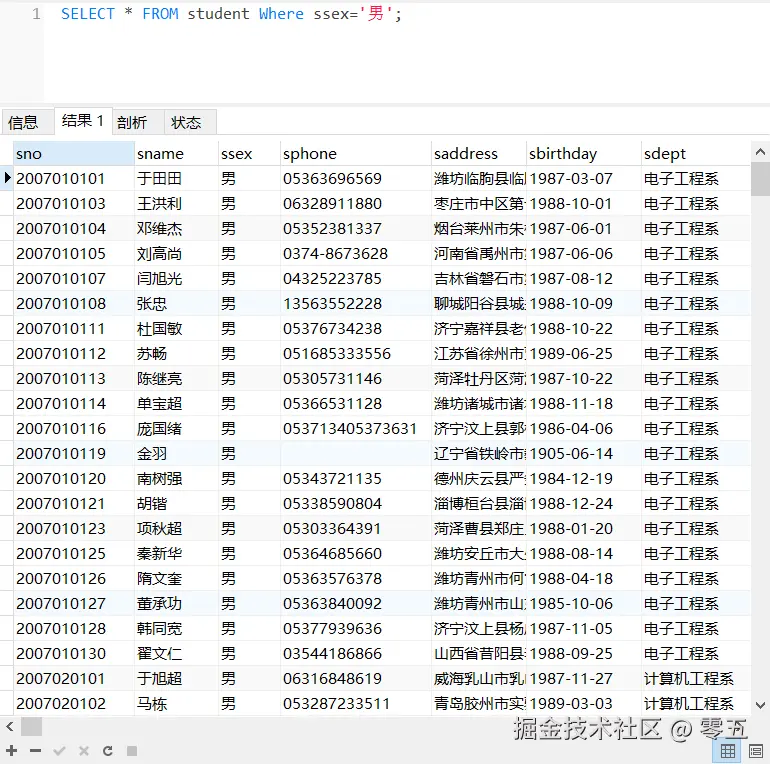Select address cell 枣庄市中区第
Image resolution: width=770 pixels, height=764 pixels.
(479, 203)
